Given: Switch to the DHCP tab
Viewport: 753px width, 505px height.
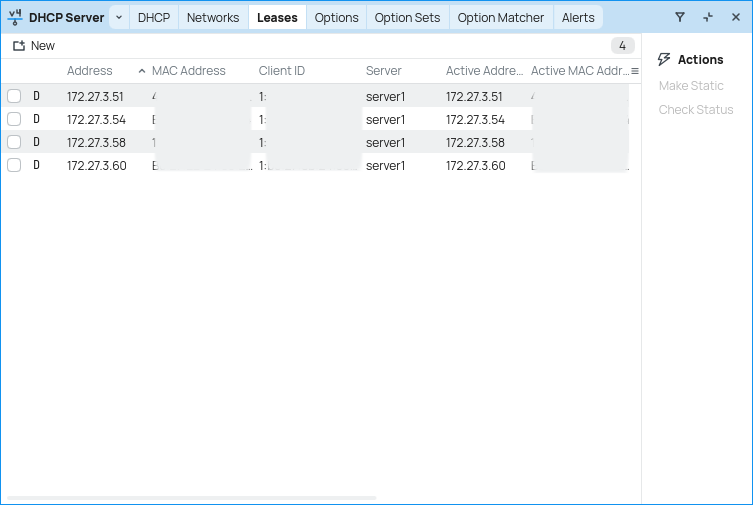Looking at the screenshot, I should (154, 18).
